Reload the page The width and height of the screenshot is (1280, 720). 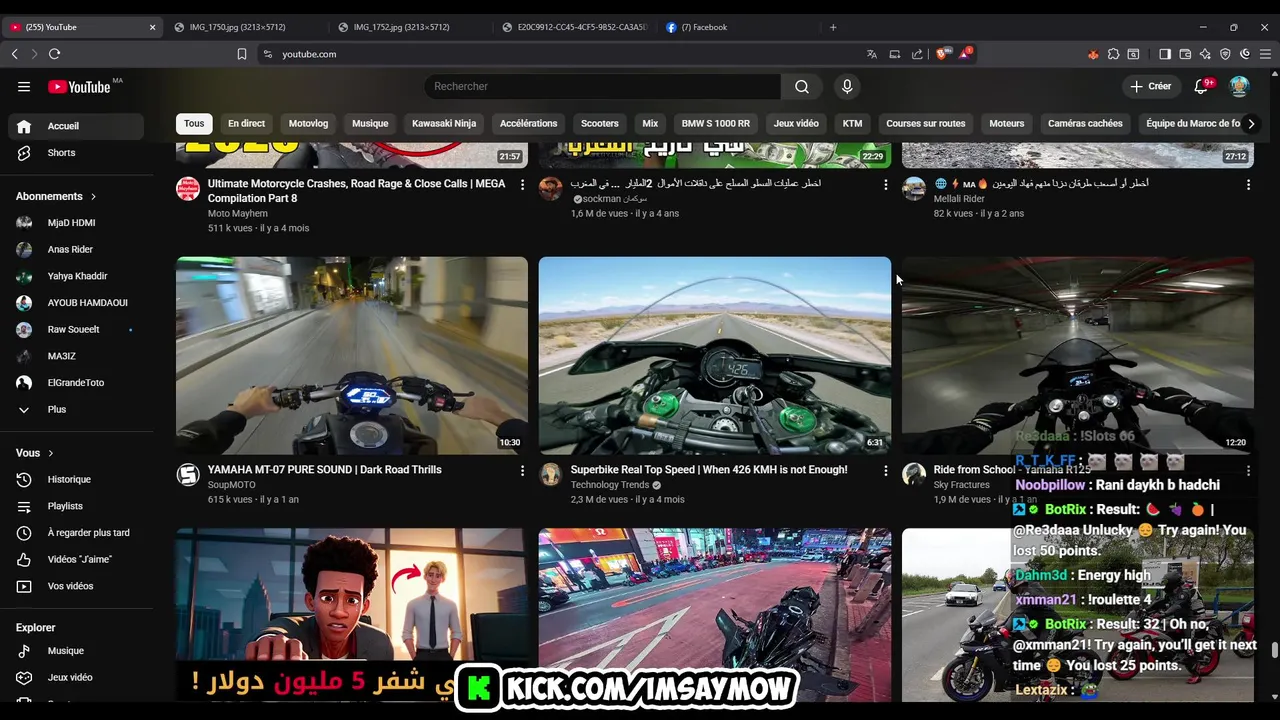(x=54, y=54)
